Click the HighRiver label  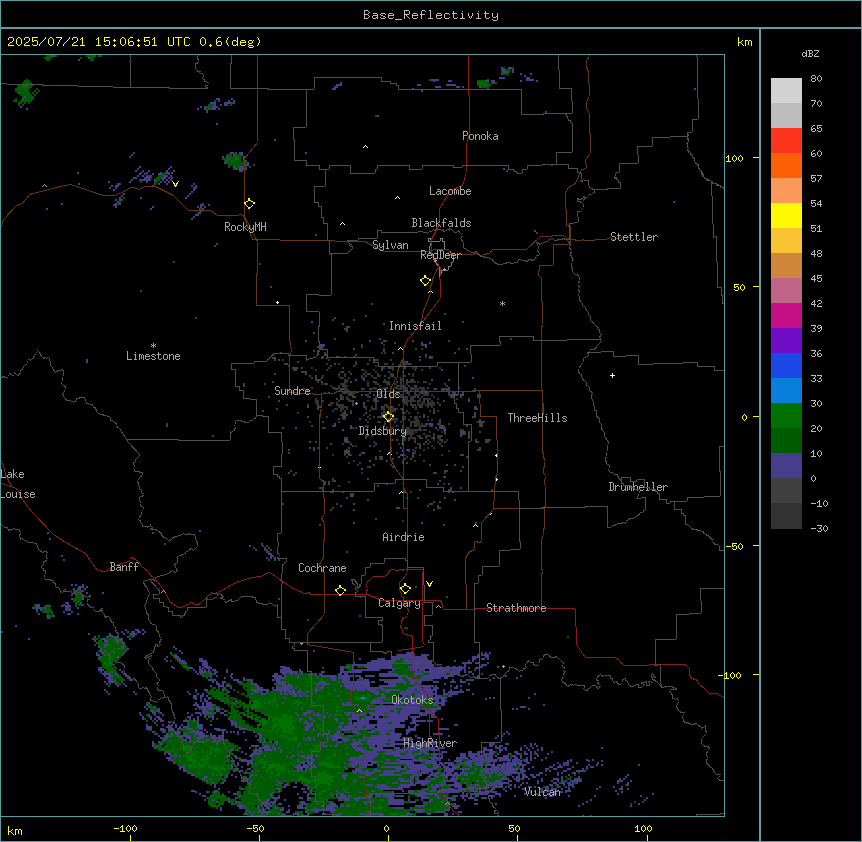pos(430,743)
